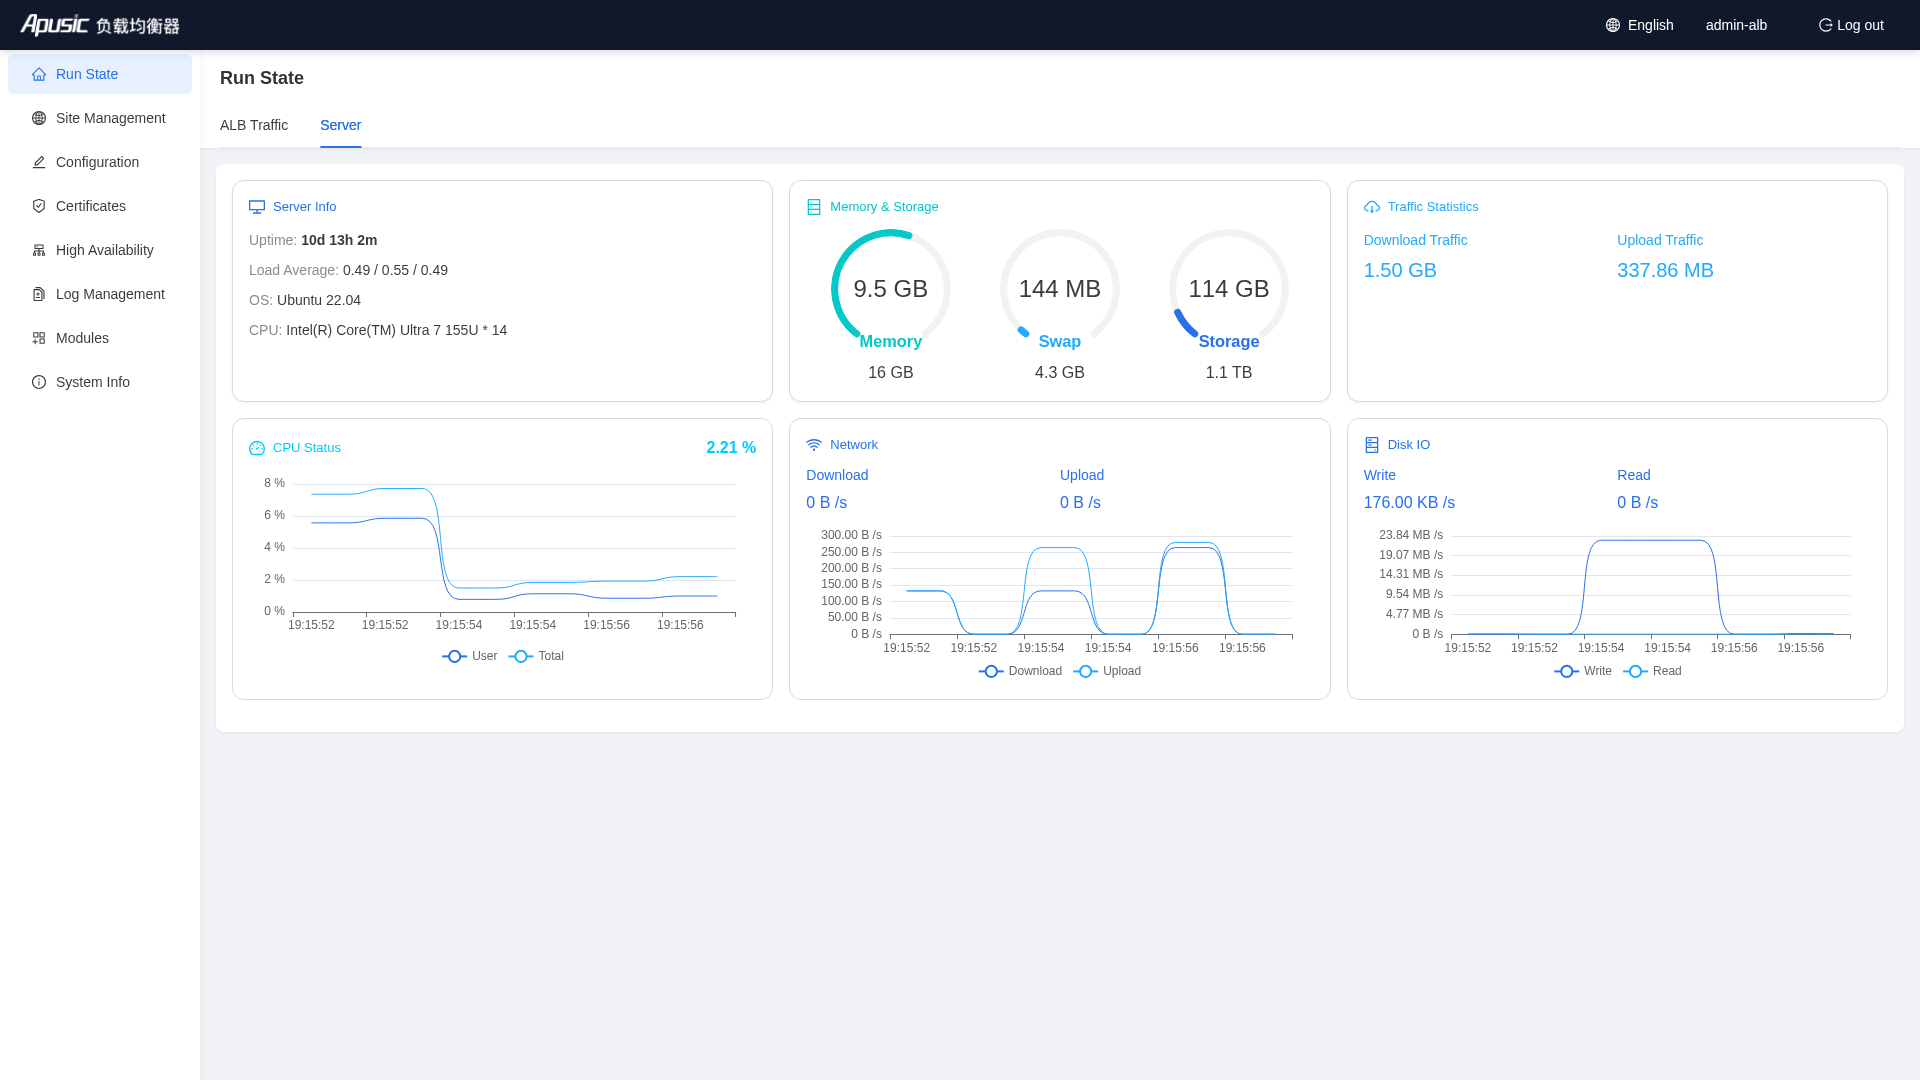Click the Run State home icon
1920x1080 pixels.
coord(39,74)
